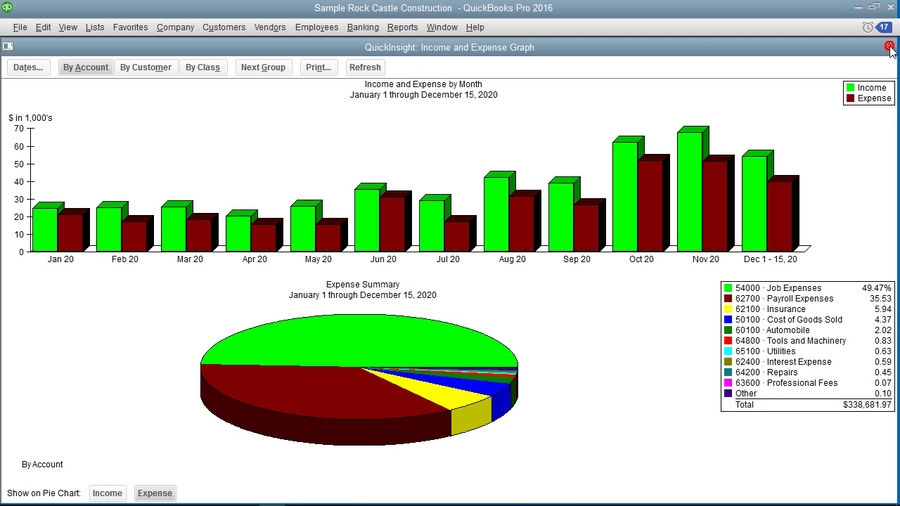The height and width of the screenshot is (506, 900).
Task: Close the Income and Expense Graph window
Action: point(889,47)
